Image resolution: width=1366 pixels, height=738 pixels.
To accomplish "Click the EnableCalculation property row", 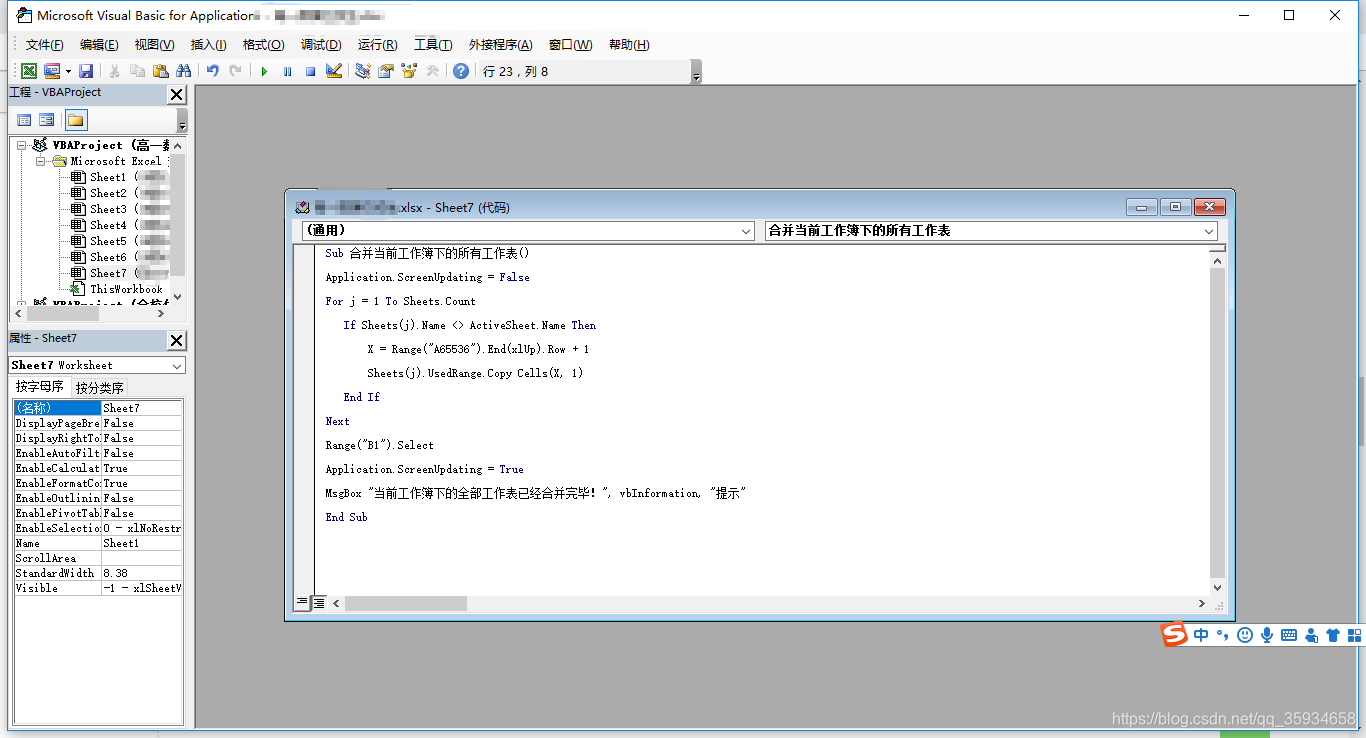I will coord(98,468).
